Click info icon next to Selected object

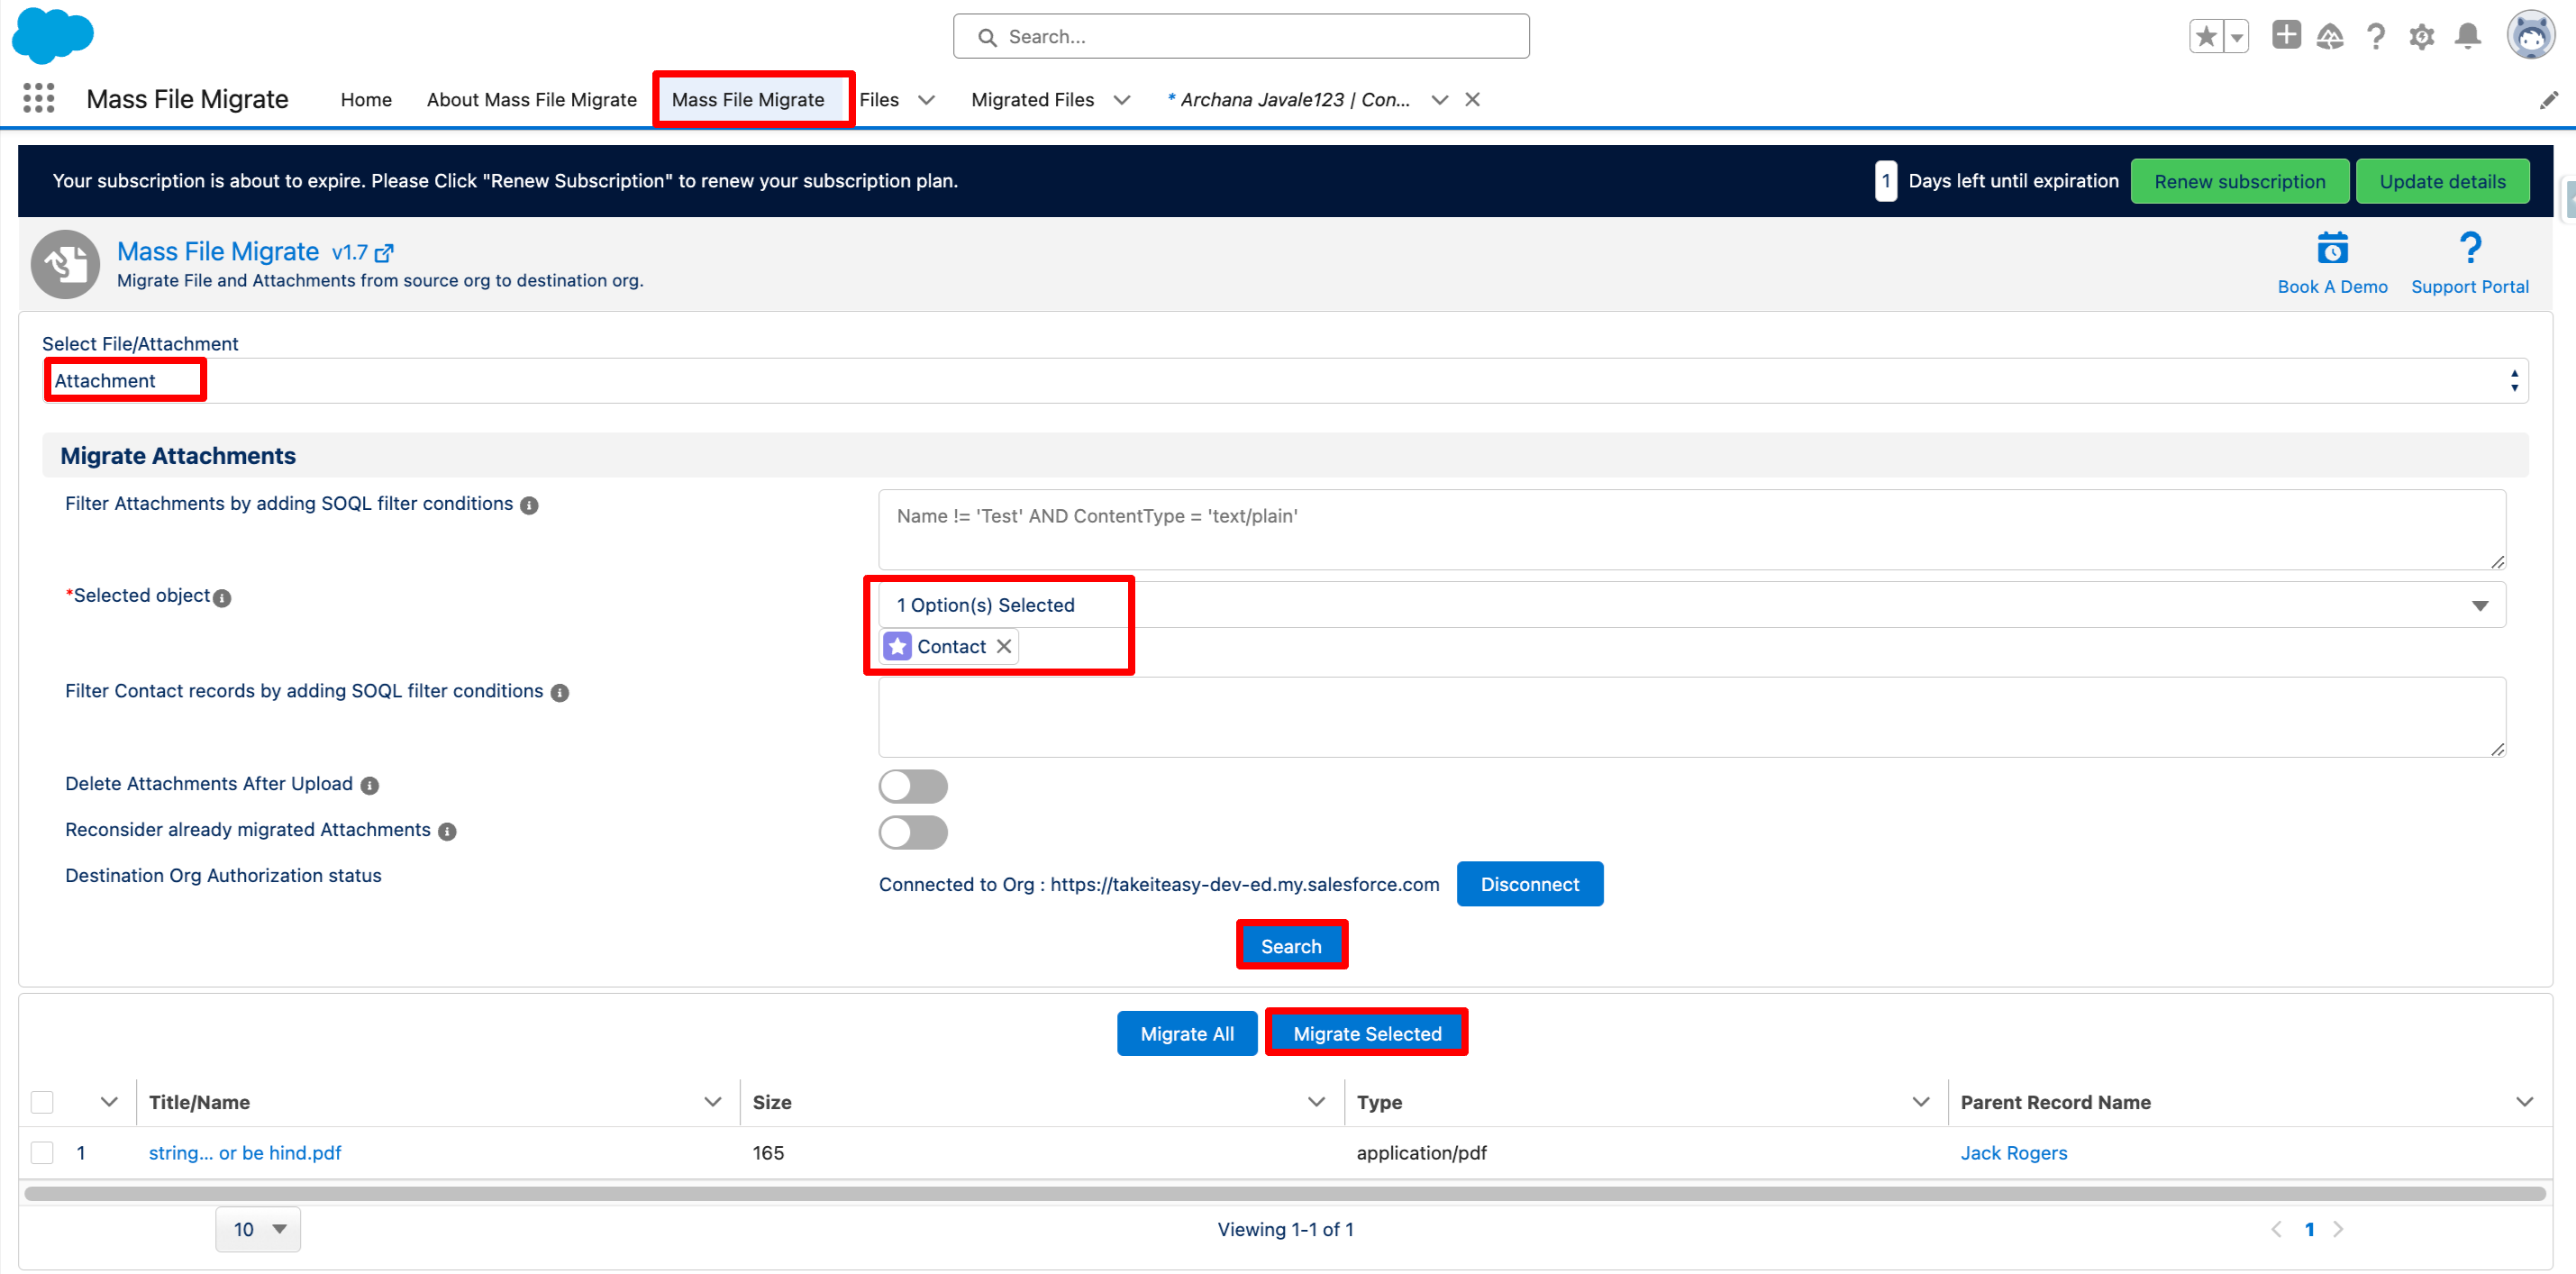(222, 598)
